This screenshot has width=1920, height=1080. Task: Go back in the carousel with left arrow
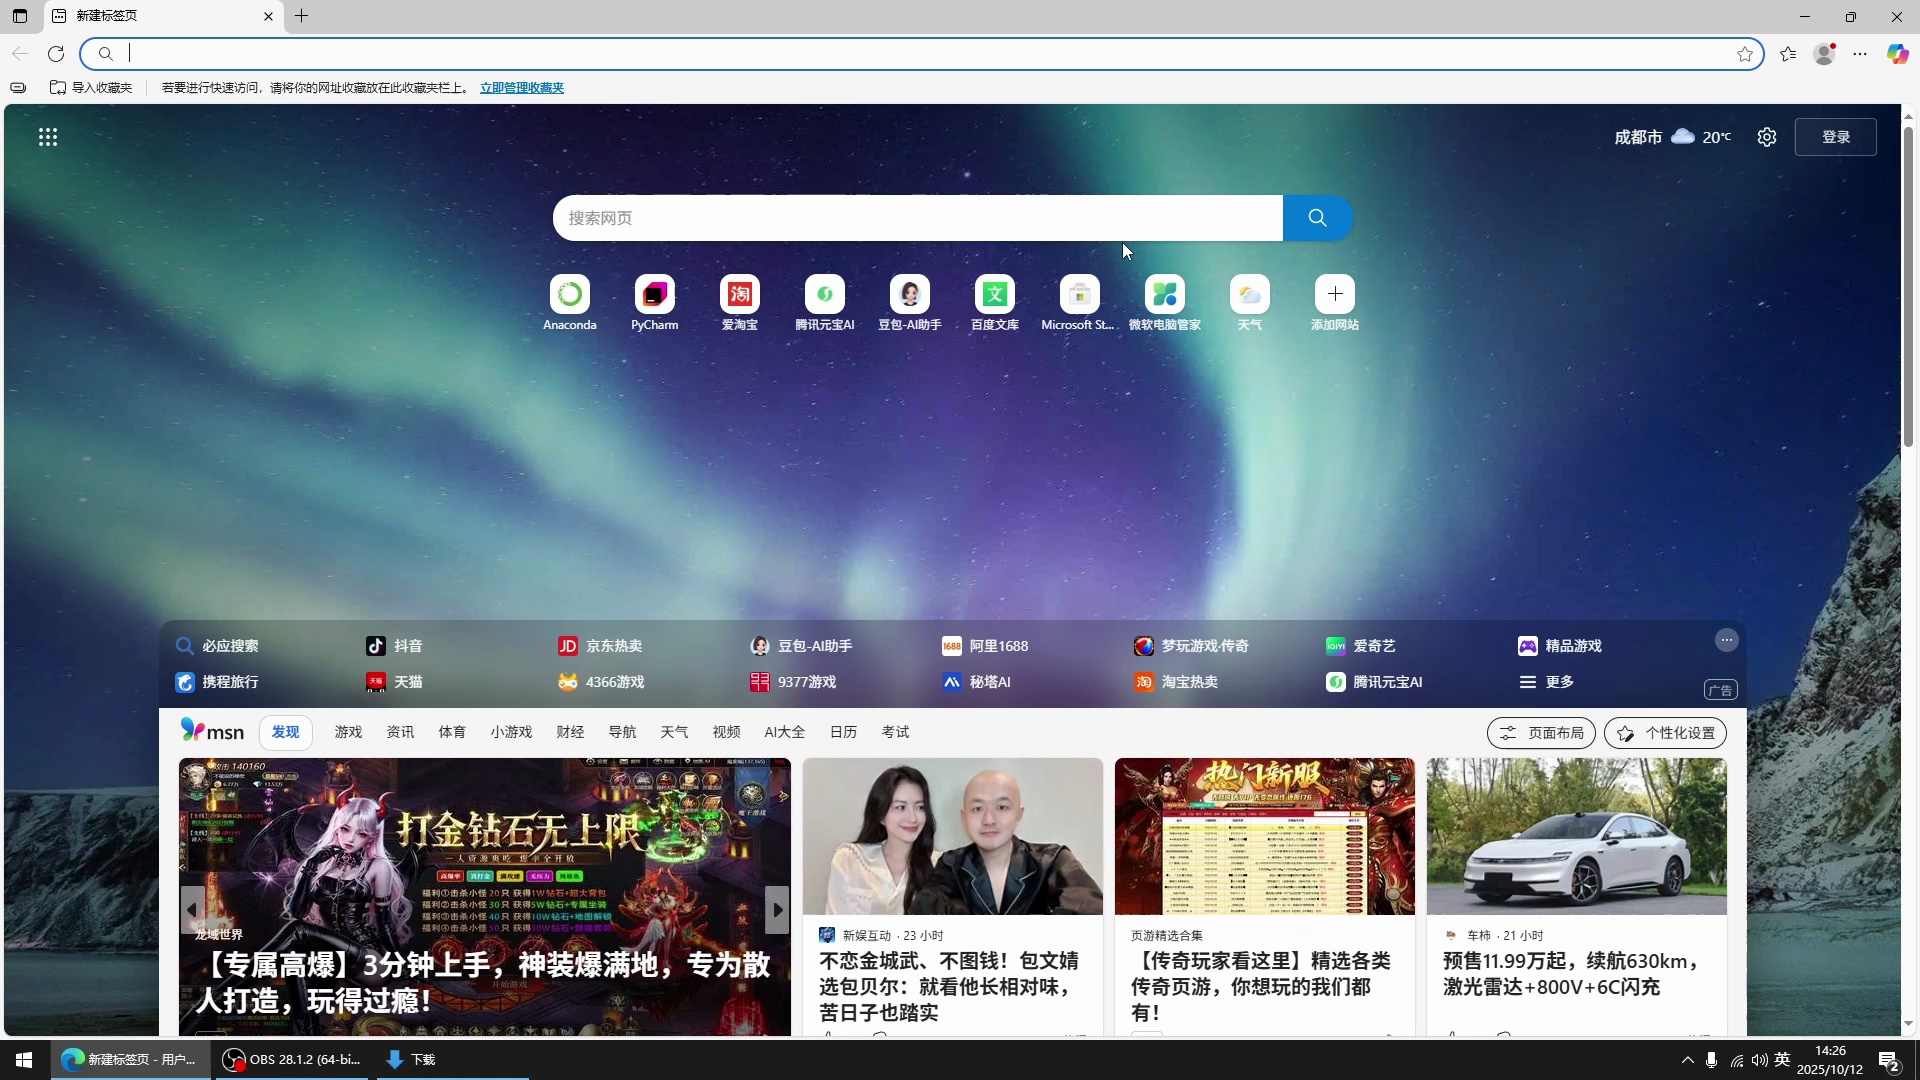coord(192,910)
